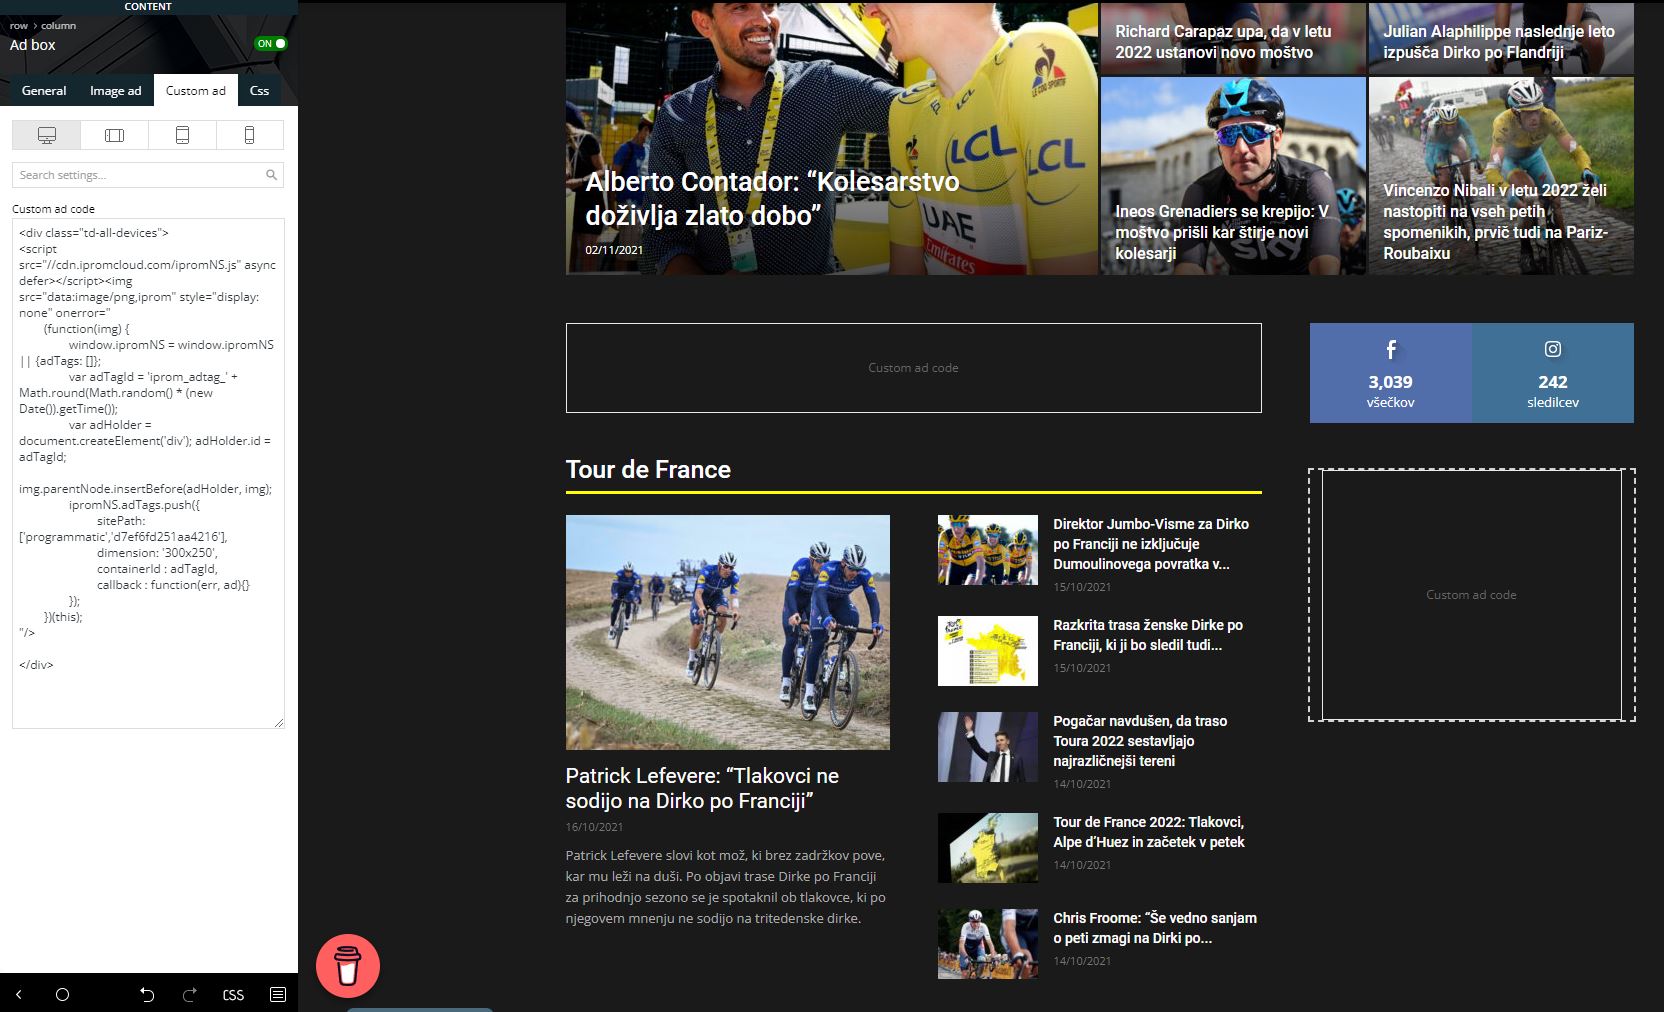Click the circle icon in bottom bar
The width and height of the screenshot is (1664, 1012).
pyautogui.click(x=62, y=994)
